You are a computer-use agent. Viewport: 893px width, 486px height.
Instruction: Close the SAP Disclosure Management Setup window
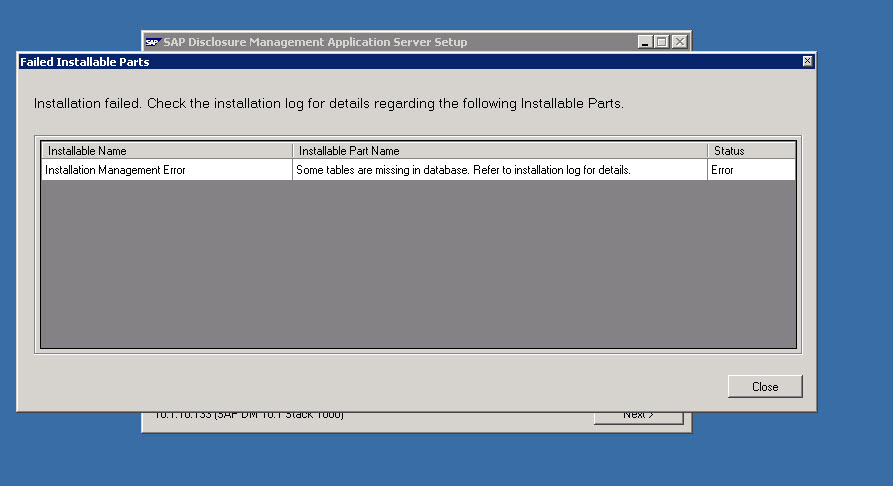click(x=679, y=42)
